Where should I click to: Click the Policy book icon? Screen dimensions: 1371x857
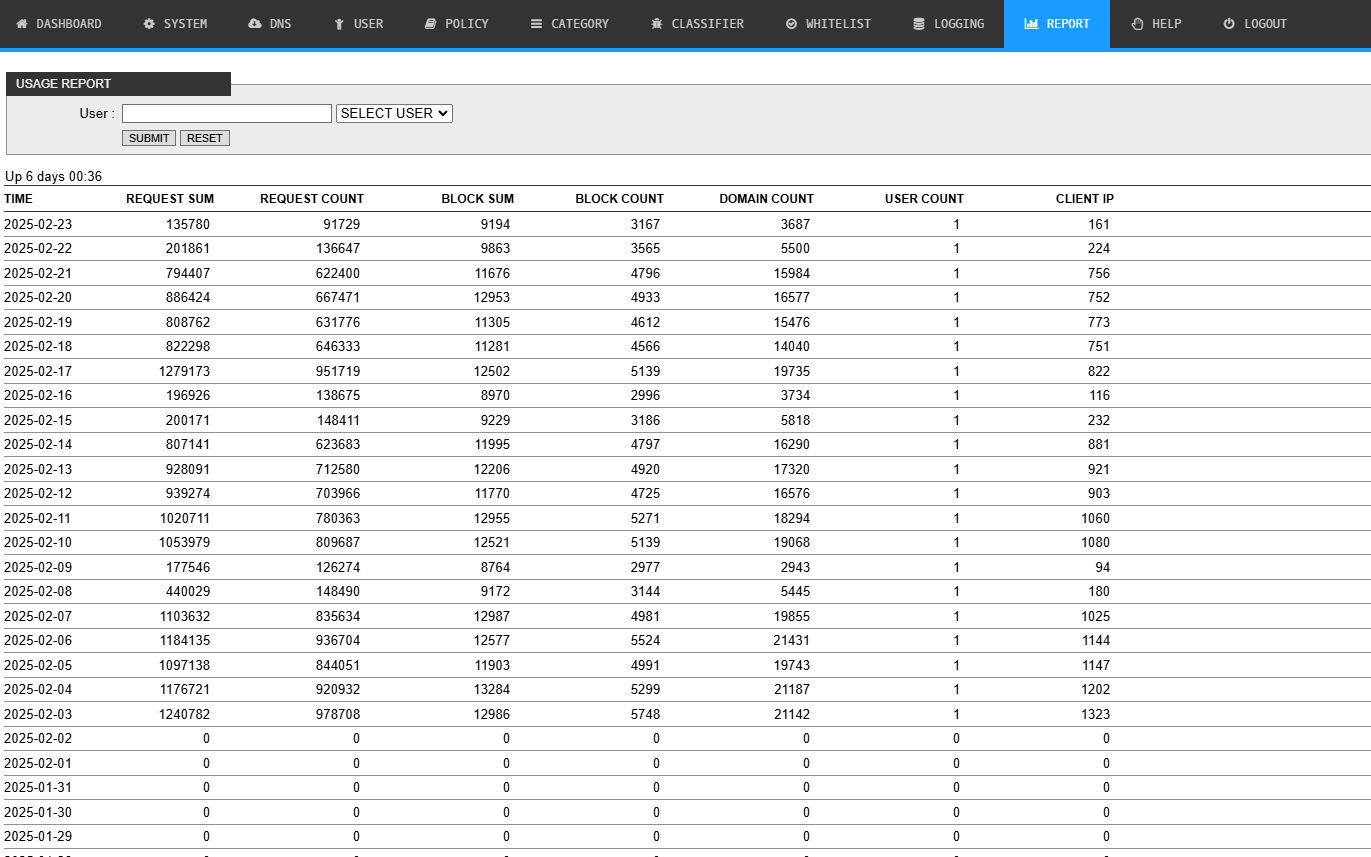pos(430,24)
